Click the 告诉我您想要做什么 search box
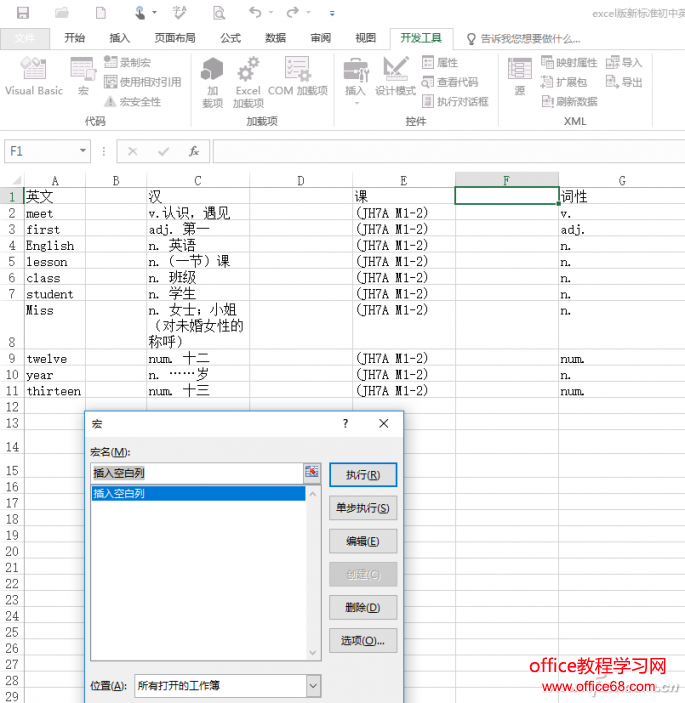The height and width of the screenshot is (703, 685). [x=524, y=39]
